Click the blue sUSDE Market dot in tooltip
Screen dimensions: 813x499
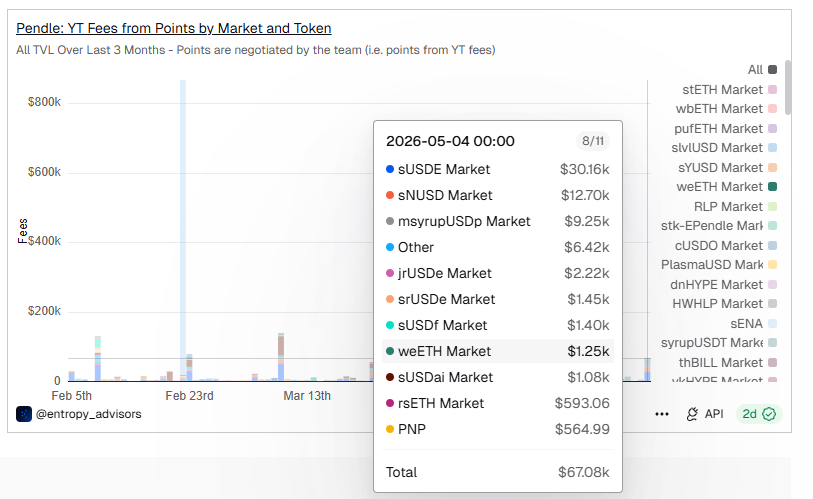390,169
